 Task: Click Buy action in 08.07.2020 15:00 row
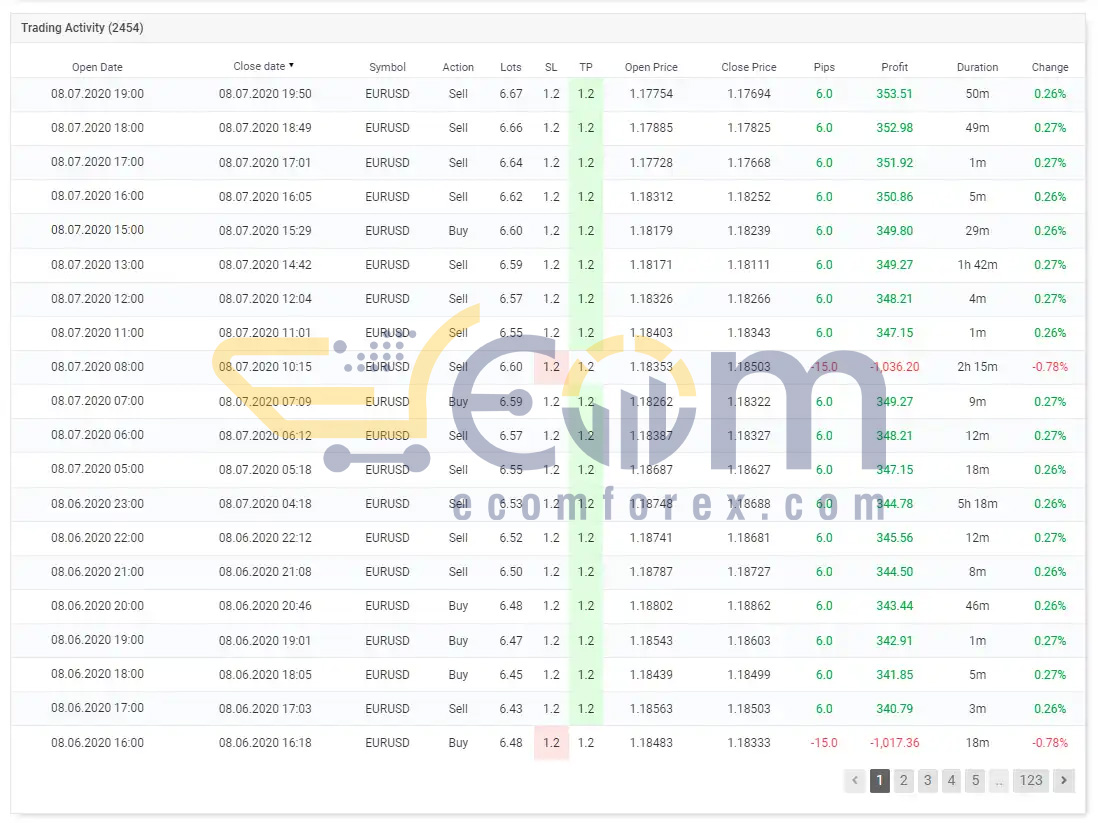458,230
